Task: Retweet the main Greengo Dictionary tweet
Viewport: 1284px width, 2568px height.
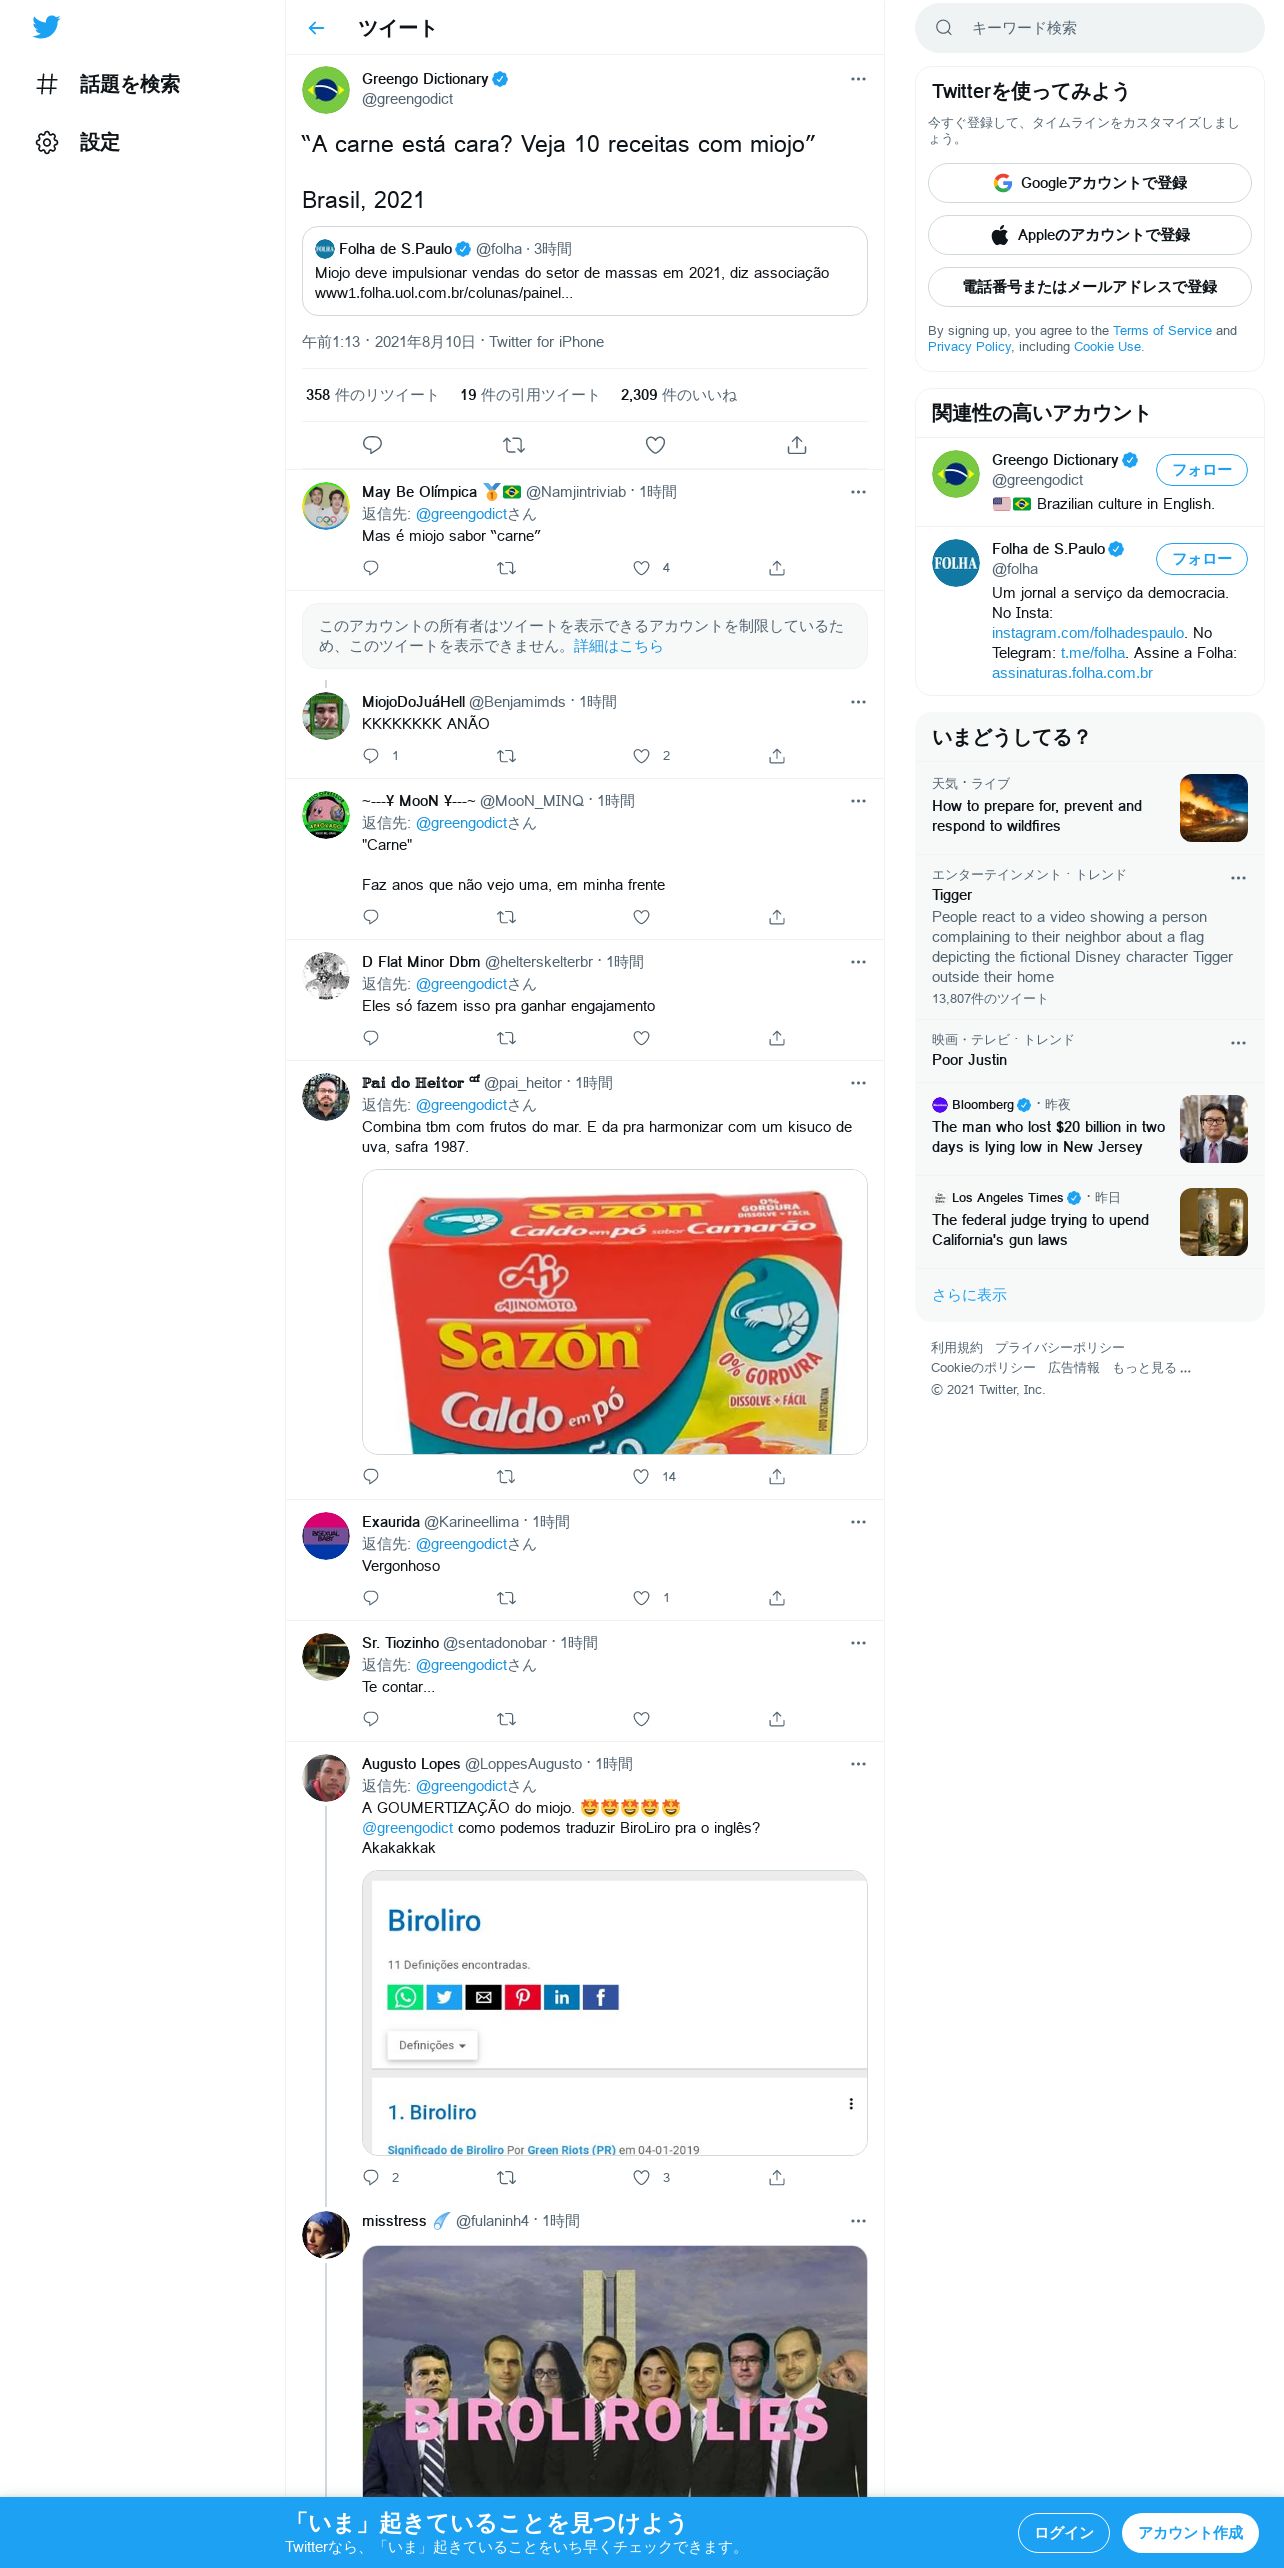Action: 513,445
